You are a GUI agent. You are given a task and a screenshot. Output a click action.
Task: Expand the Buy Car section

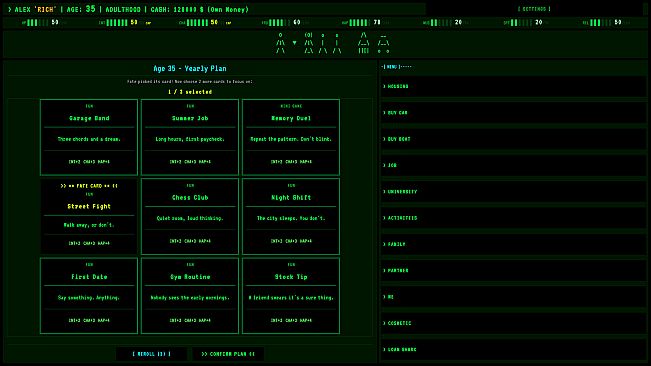(514, 112)
